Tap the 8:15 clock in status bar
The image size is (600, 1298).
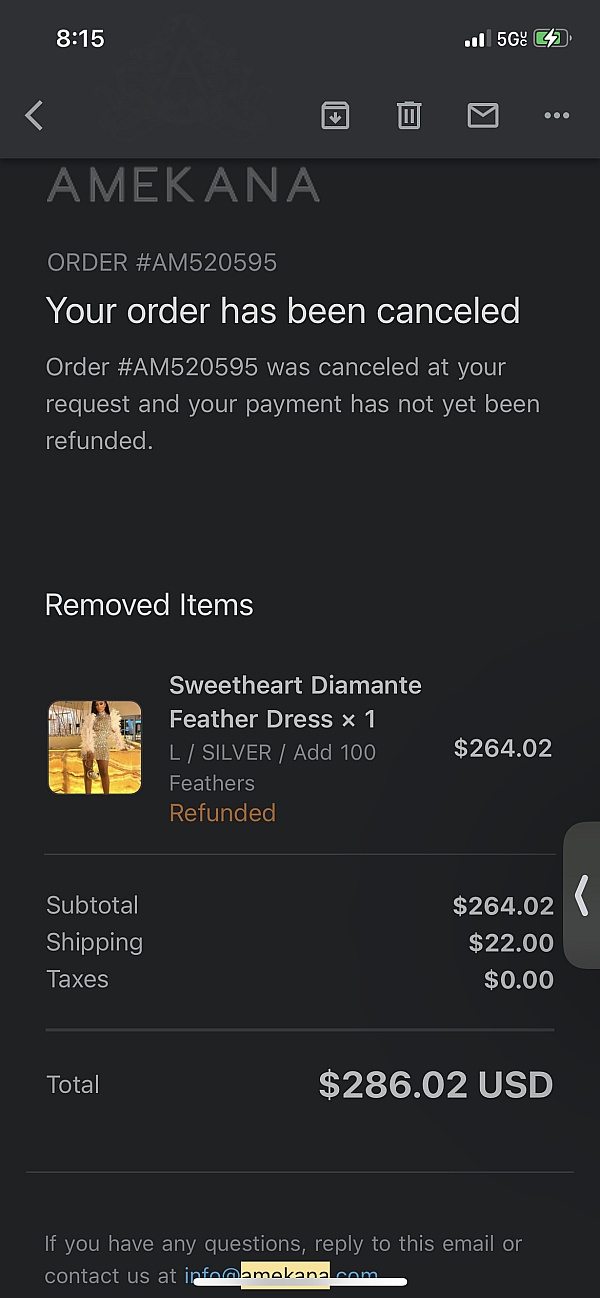pos(80,39)
